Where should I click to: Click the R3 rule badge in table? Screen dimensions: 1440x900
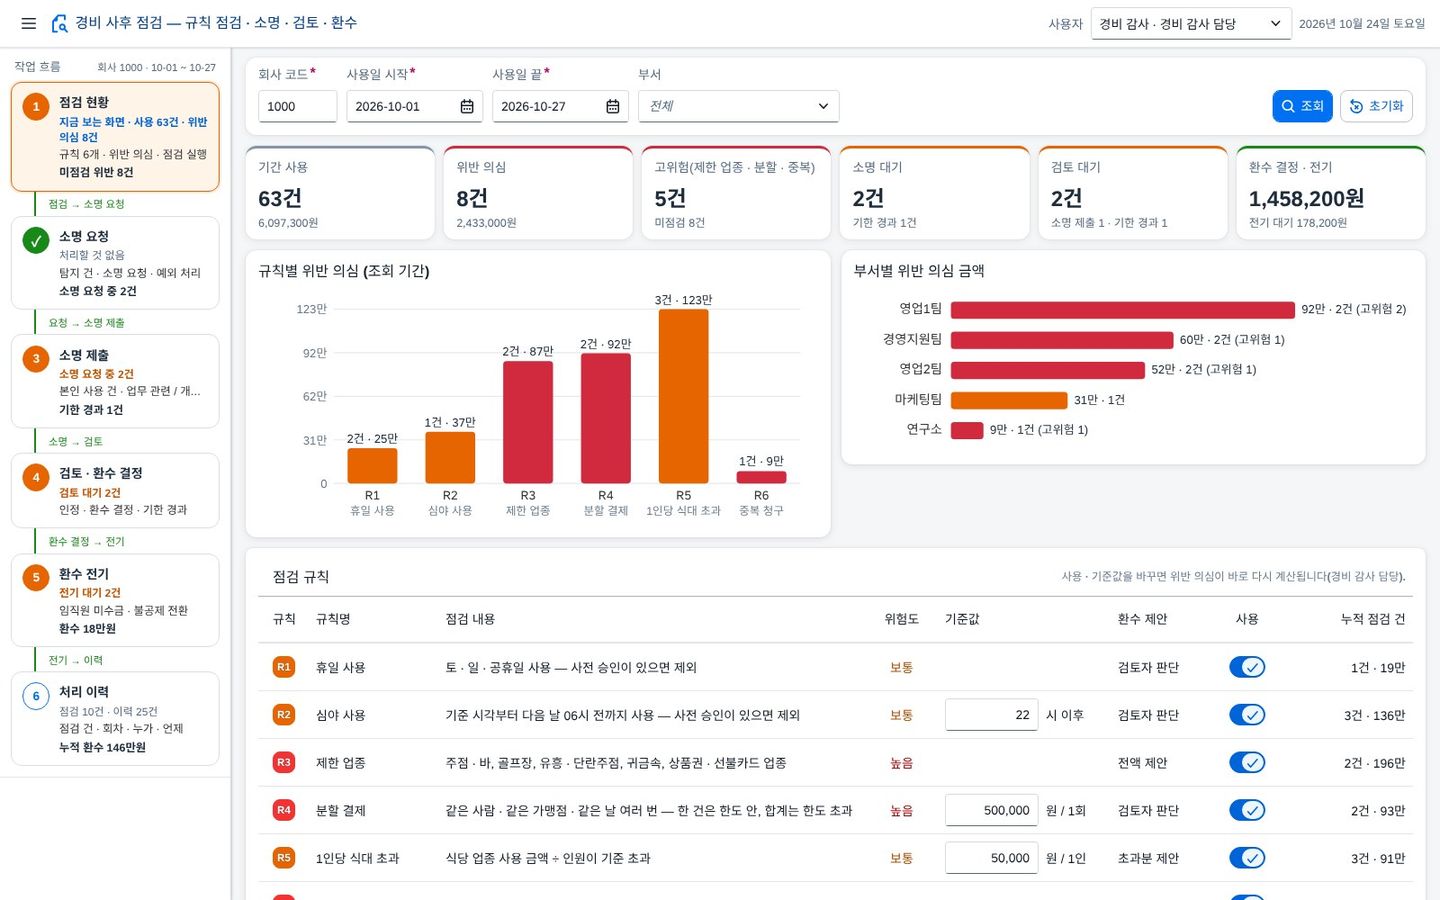click(284, 762)
